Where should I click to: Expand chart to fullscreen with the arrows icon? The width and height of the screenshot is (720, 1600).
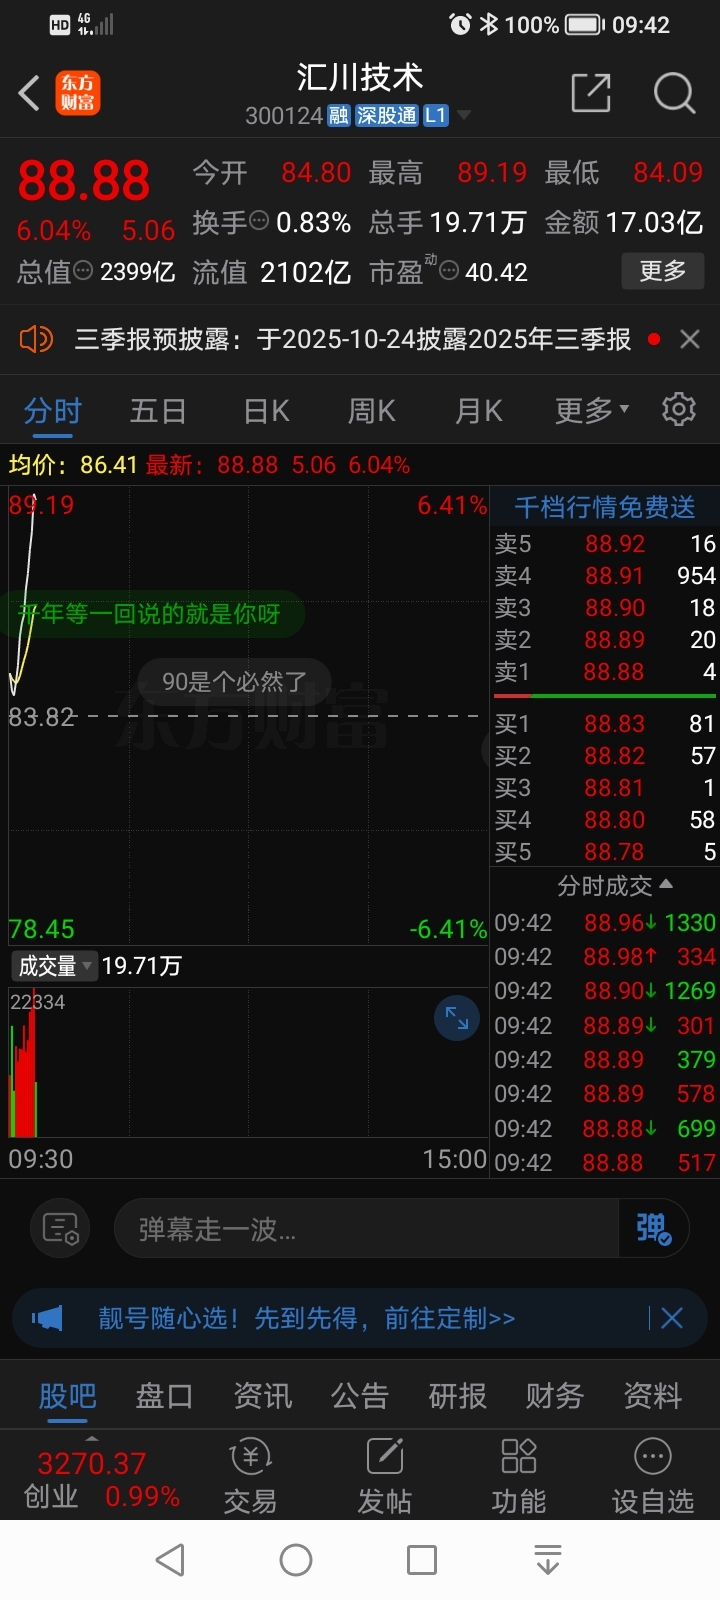457,1019
